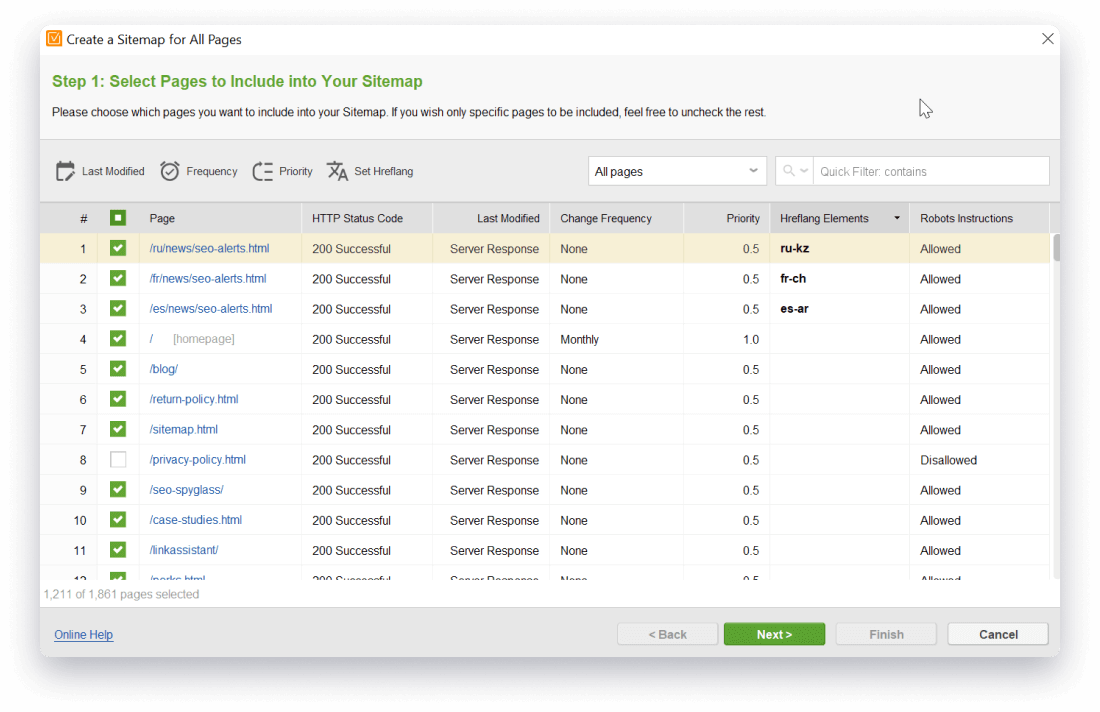Image resolution: width=1100 pixels, height=712 pixels.
Task: Uncheck the /case-studies.html row checkbox
Action: (118, 520)
